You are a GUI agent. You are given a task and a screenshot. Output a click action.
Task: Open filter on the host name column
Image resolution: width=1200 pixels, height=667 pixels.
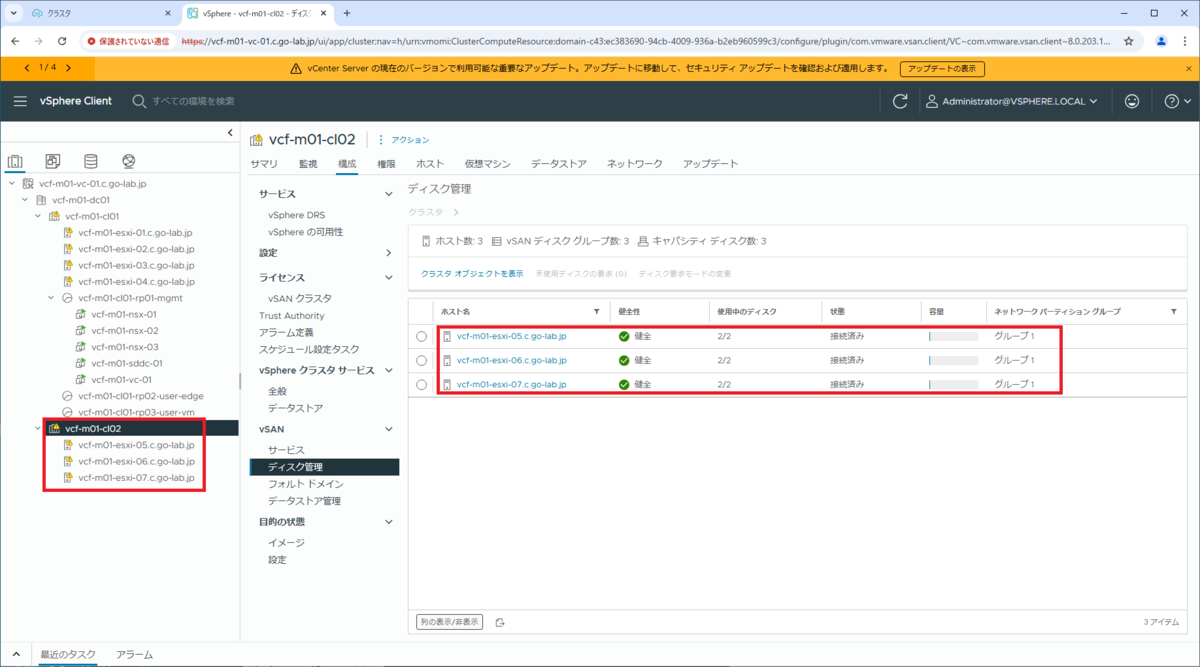597,311
